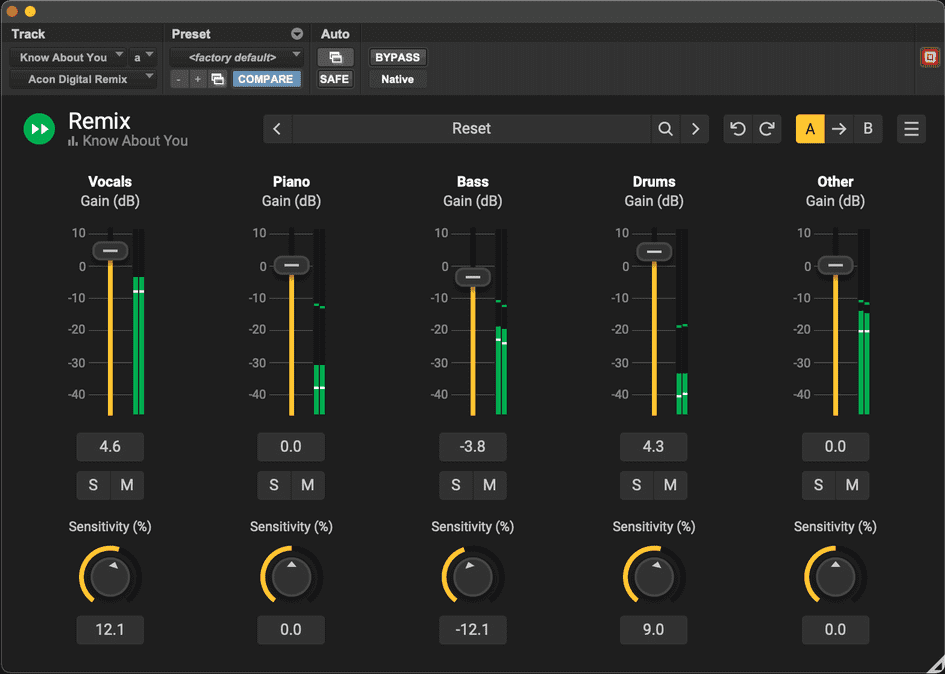The image size is (945, 674).
Task: Enable BYPASS on the plugin
Action: 397,57
